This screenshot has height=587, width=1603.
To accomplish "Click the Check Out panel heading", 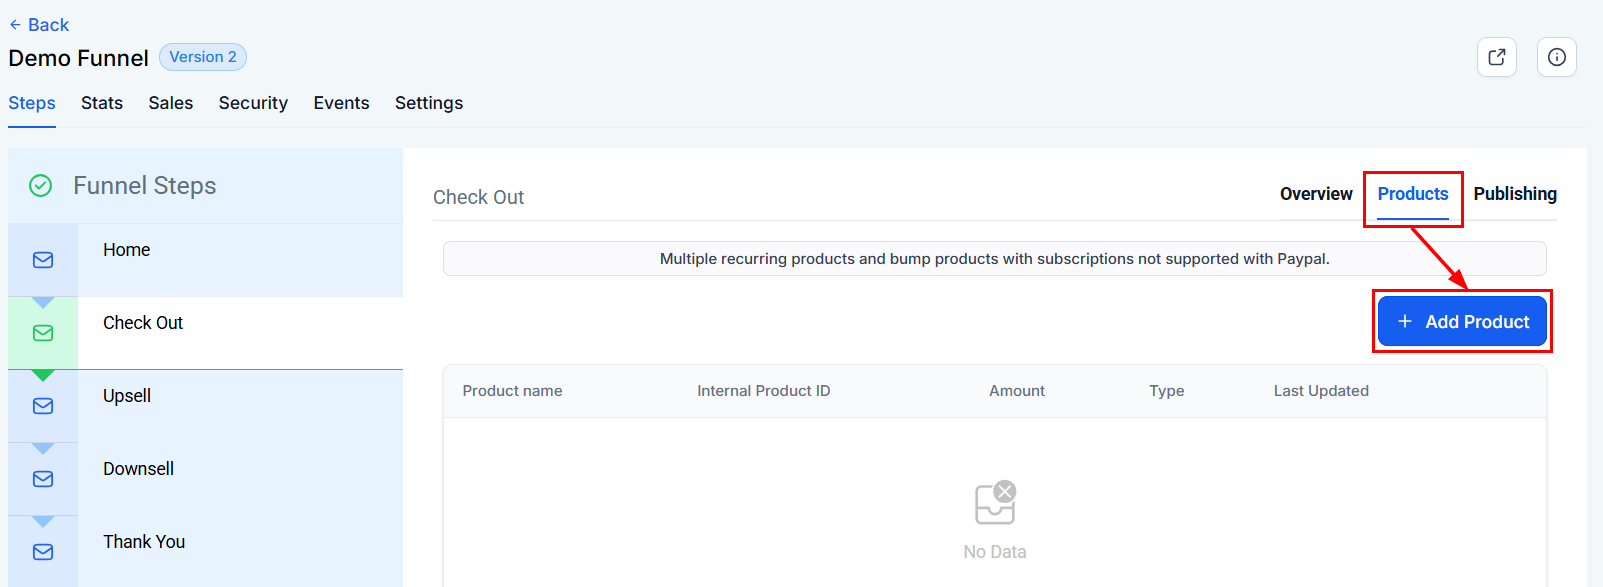I will (x=478, y=197).
